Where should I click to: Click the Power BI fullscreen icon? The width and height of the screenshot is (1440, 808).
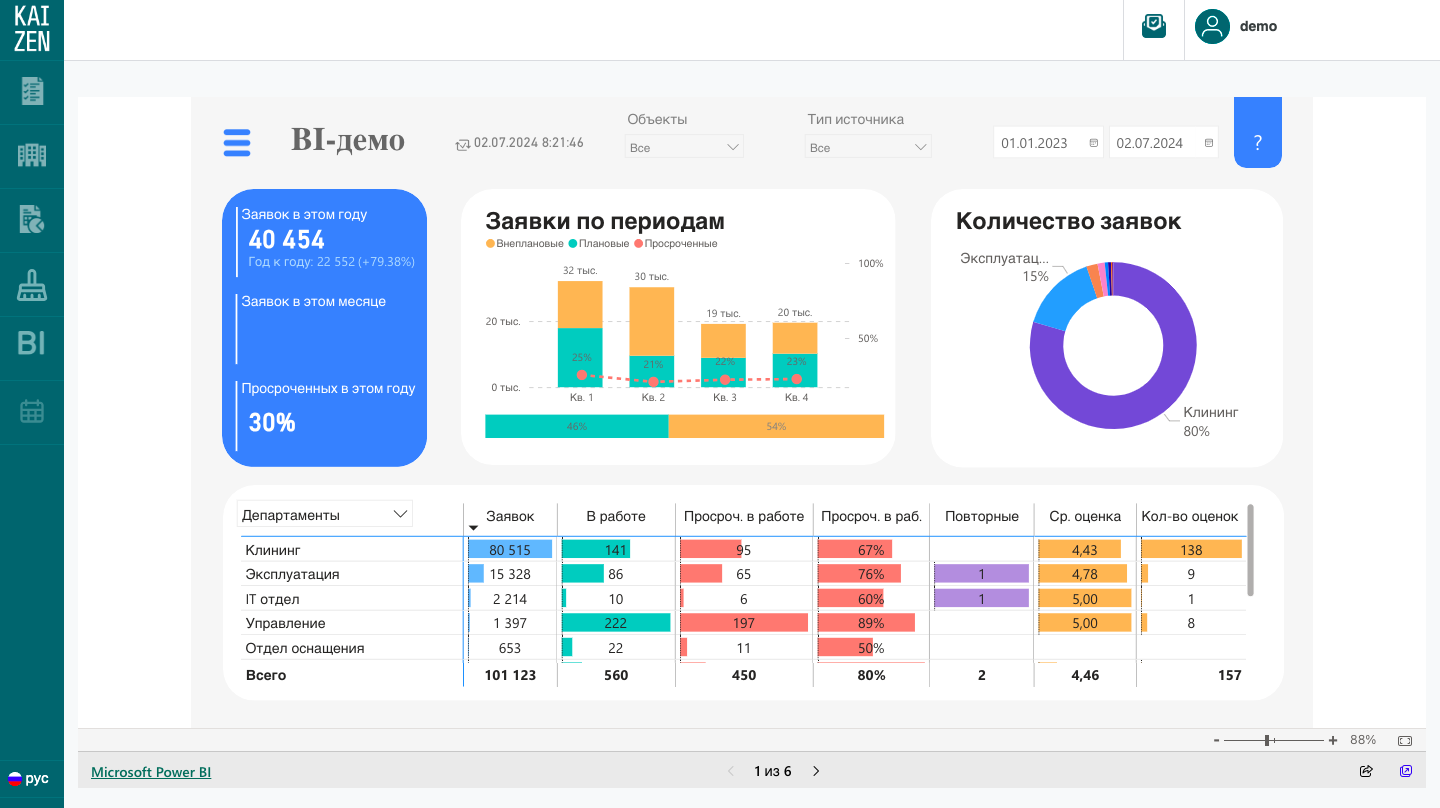click(1406, 771)
